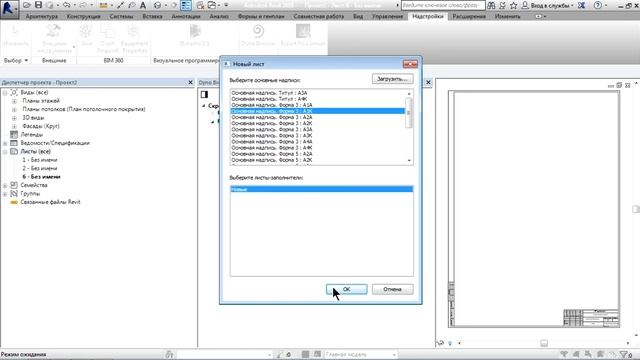Click the star Favorites icon
640x360 pixels.
pyautogui.click(x=514, y=5)
